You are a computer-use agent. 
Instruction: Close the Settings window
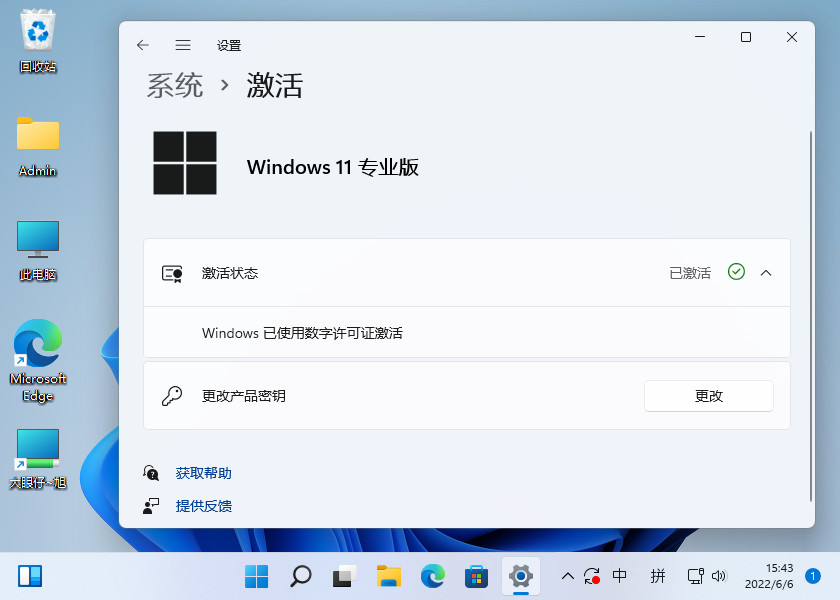pyautogui.click(x=792, y=37)
